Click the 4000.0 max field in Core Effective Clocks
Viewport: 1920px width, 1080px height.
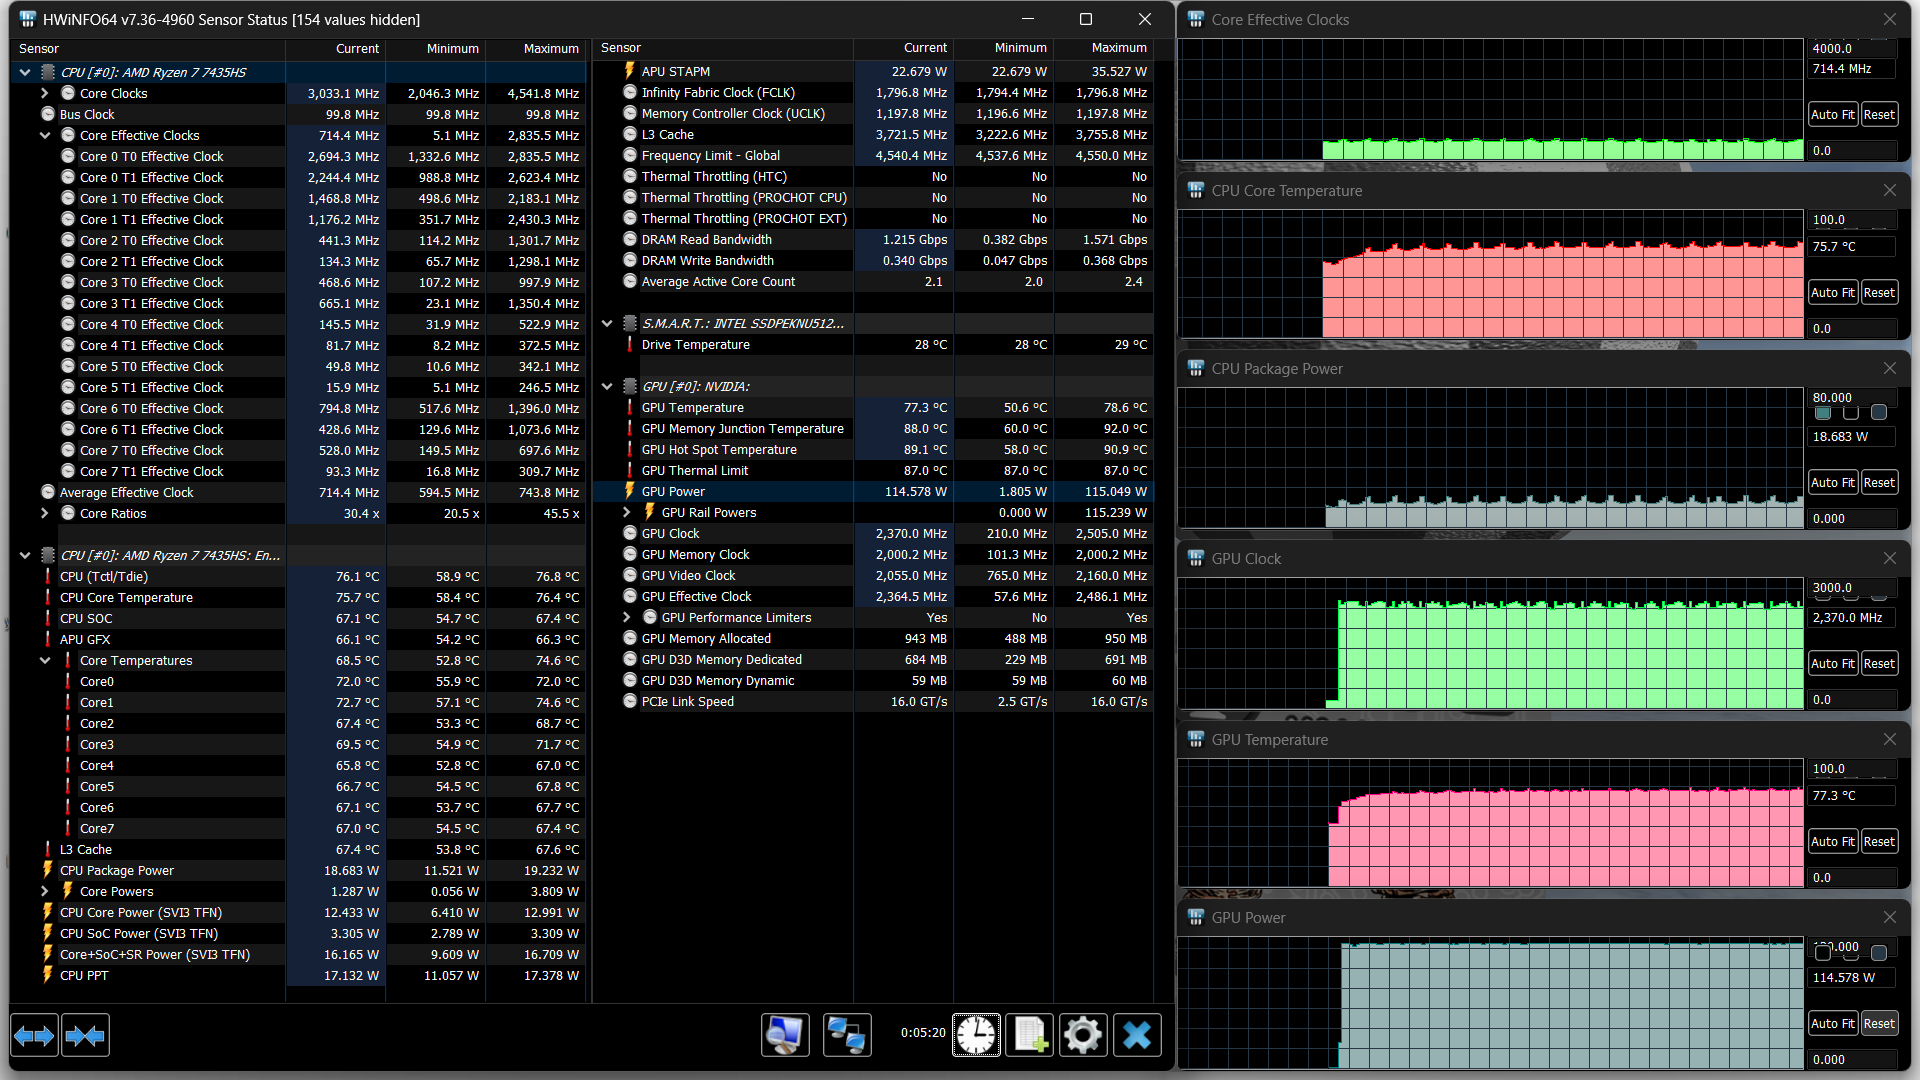1851,48
